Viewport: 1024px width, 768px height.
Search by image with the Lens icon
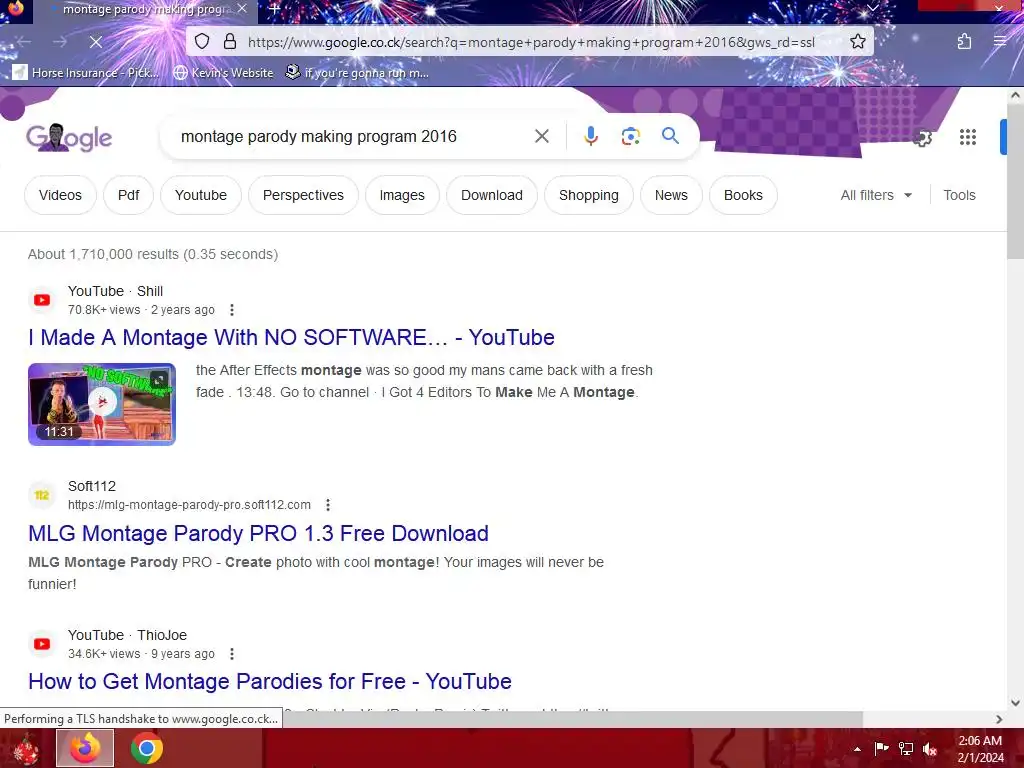tap(630, 136)
